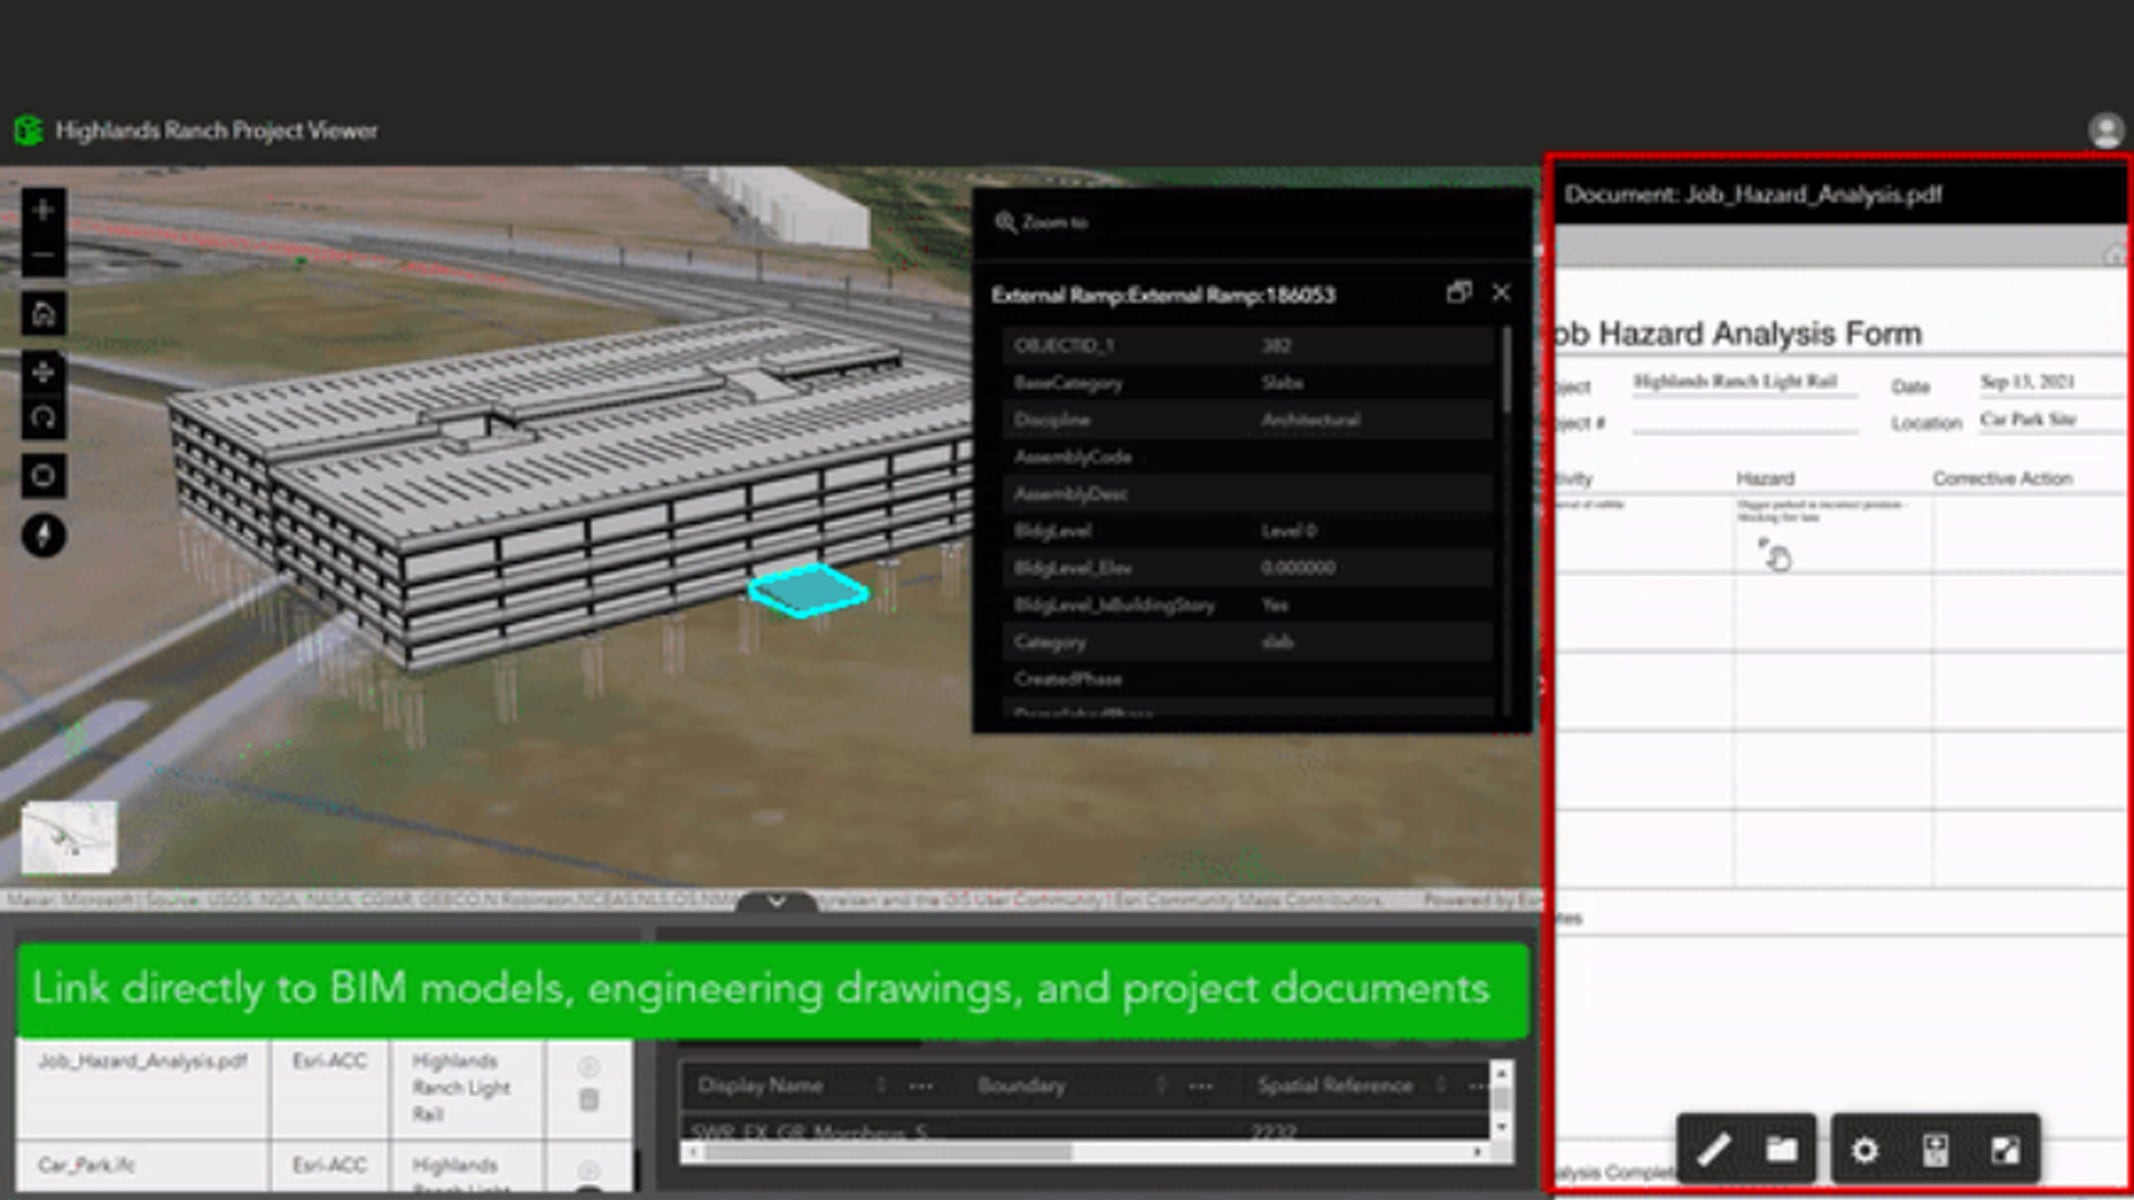Screen dimensions: 2134x1200
Task: Activate the pan navigation tool
Action: (x=42, y=373)
